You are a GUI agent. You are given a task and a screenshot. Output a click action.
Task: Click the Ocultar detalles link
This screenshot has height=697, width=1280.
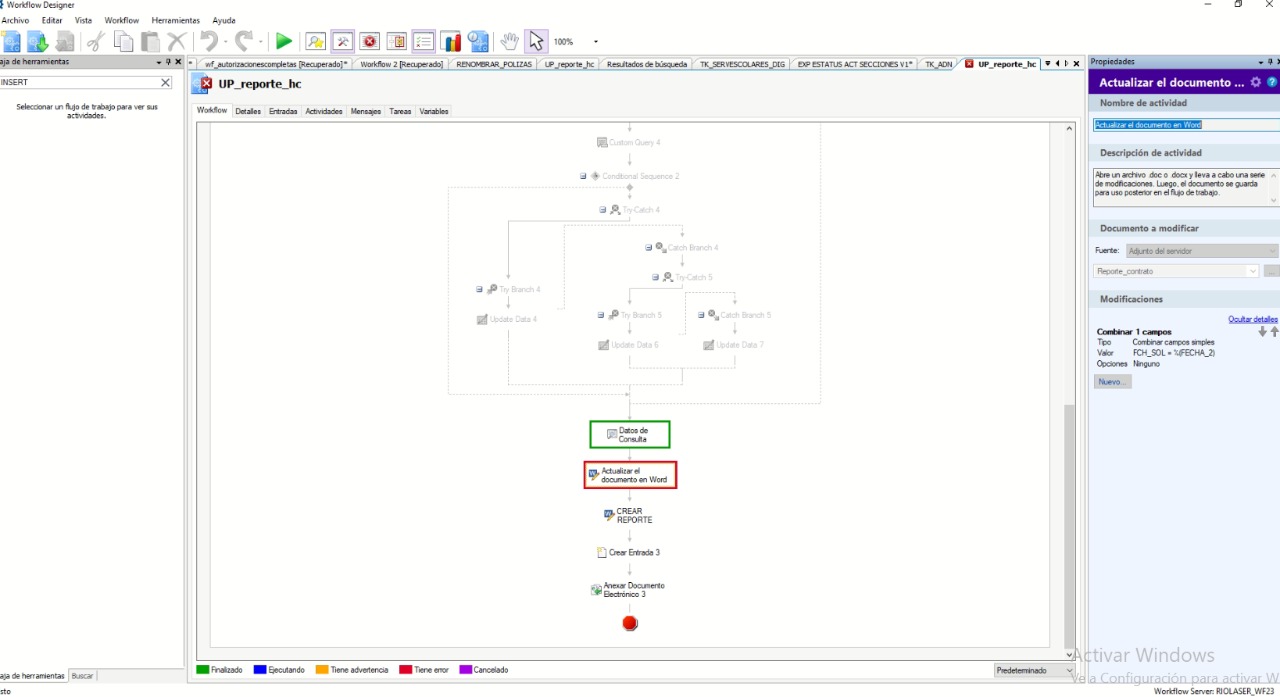[1252, 319]
